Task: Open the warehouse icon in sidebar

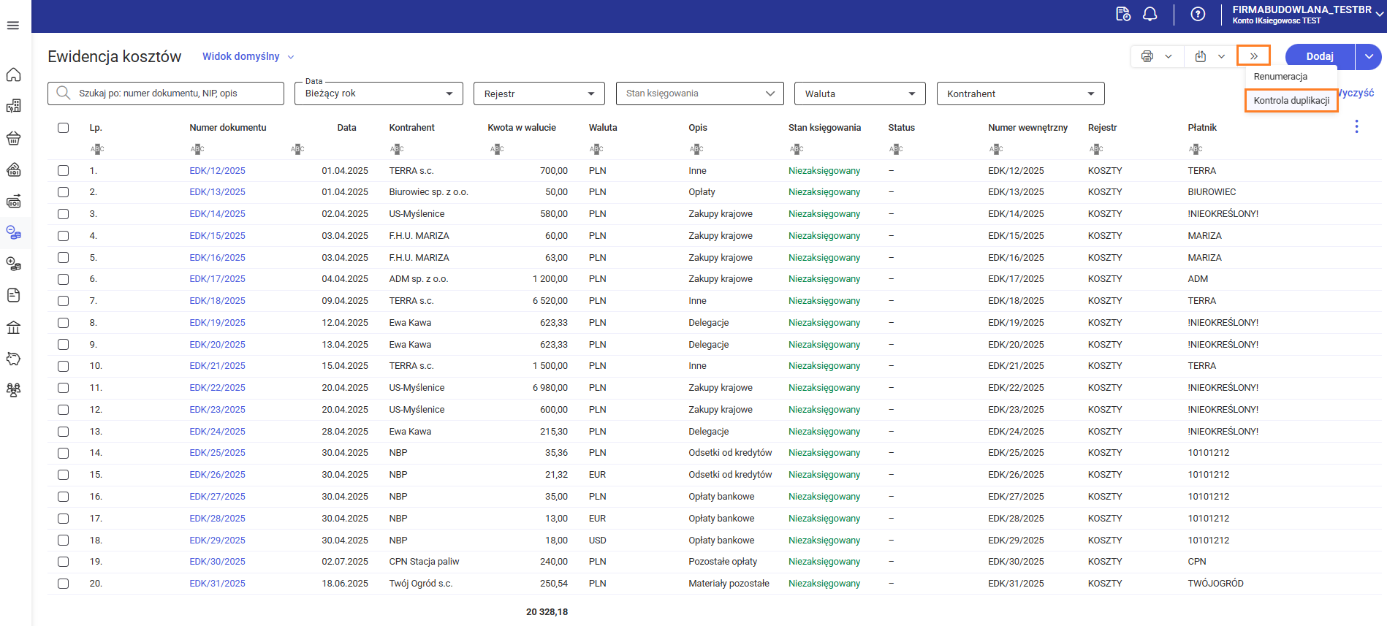Action: pyautogui.click(x=14, y=169)
